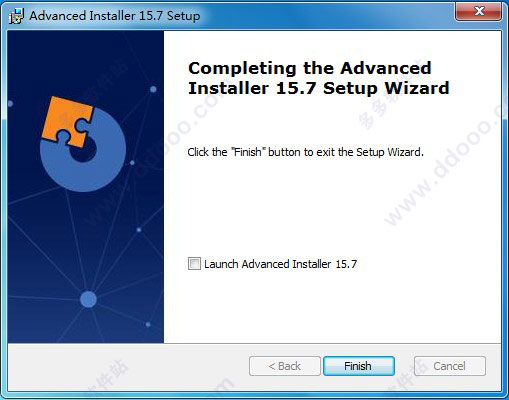The height and width of the screenshot is (400, 509).
Task: Click the "Installer 15.7 Setup Wizard" heading line
Action: click(319, 88)
